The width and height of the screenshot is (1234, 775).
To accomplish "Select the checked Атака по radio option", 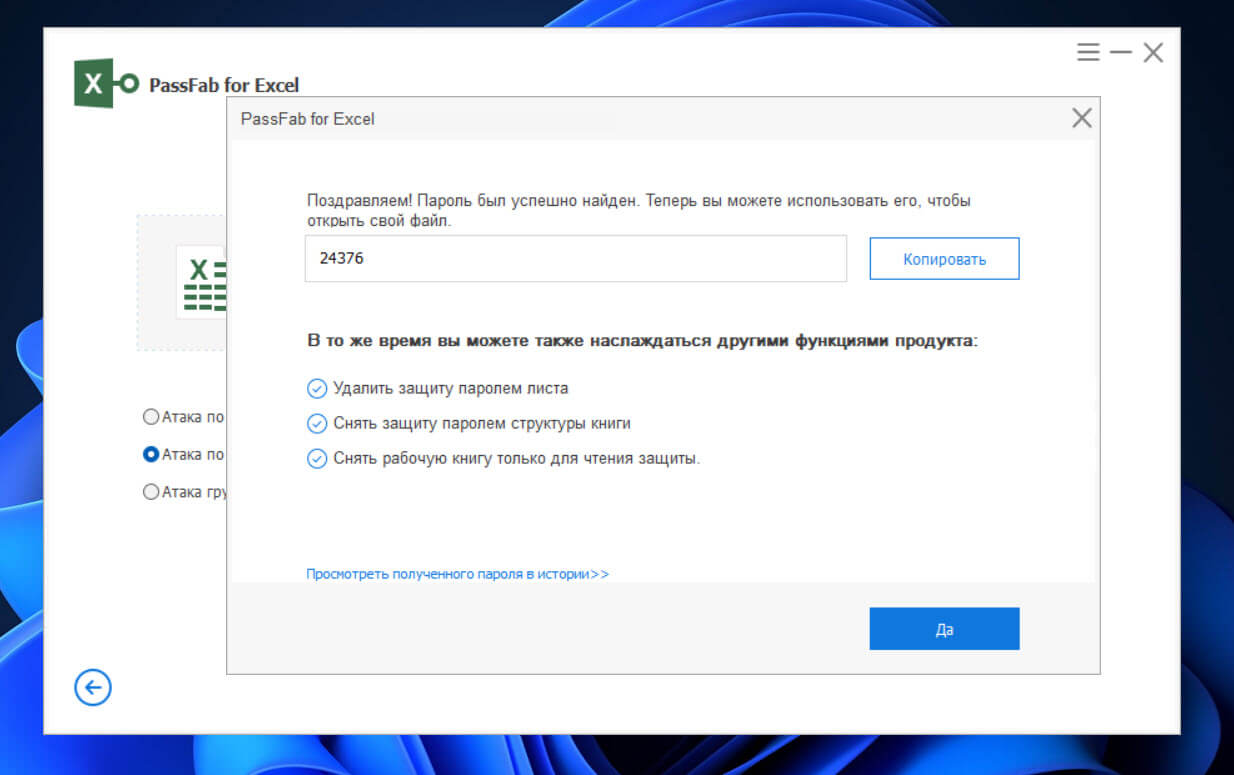I will [151, 454].
